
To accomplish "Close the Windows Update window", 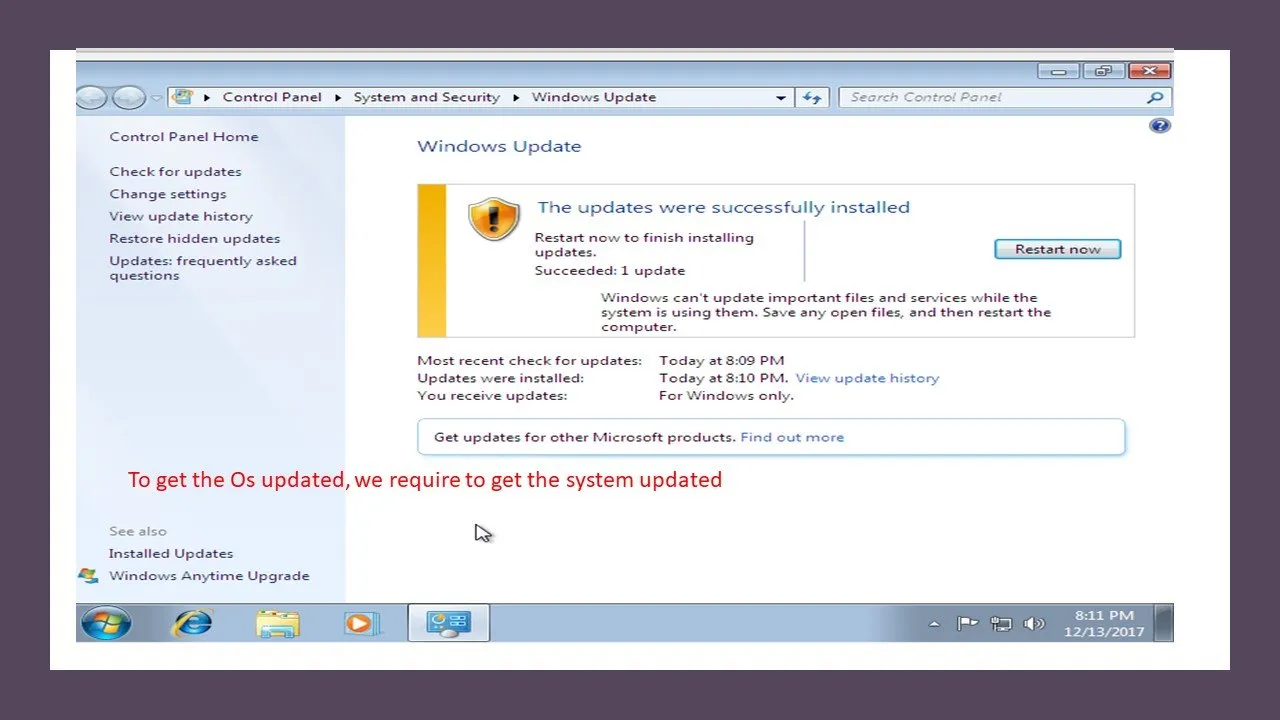I will [1149, 71].
